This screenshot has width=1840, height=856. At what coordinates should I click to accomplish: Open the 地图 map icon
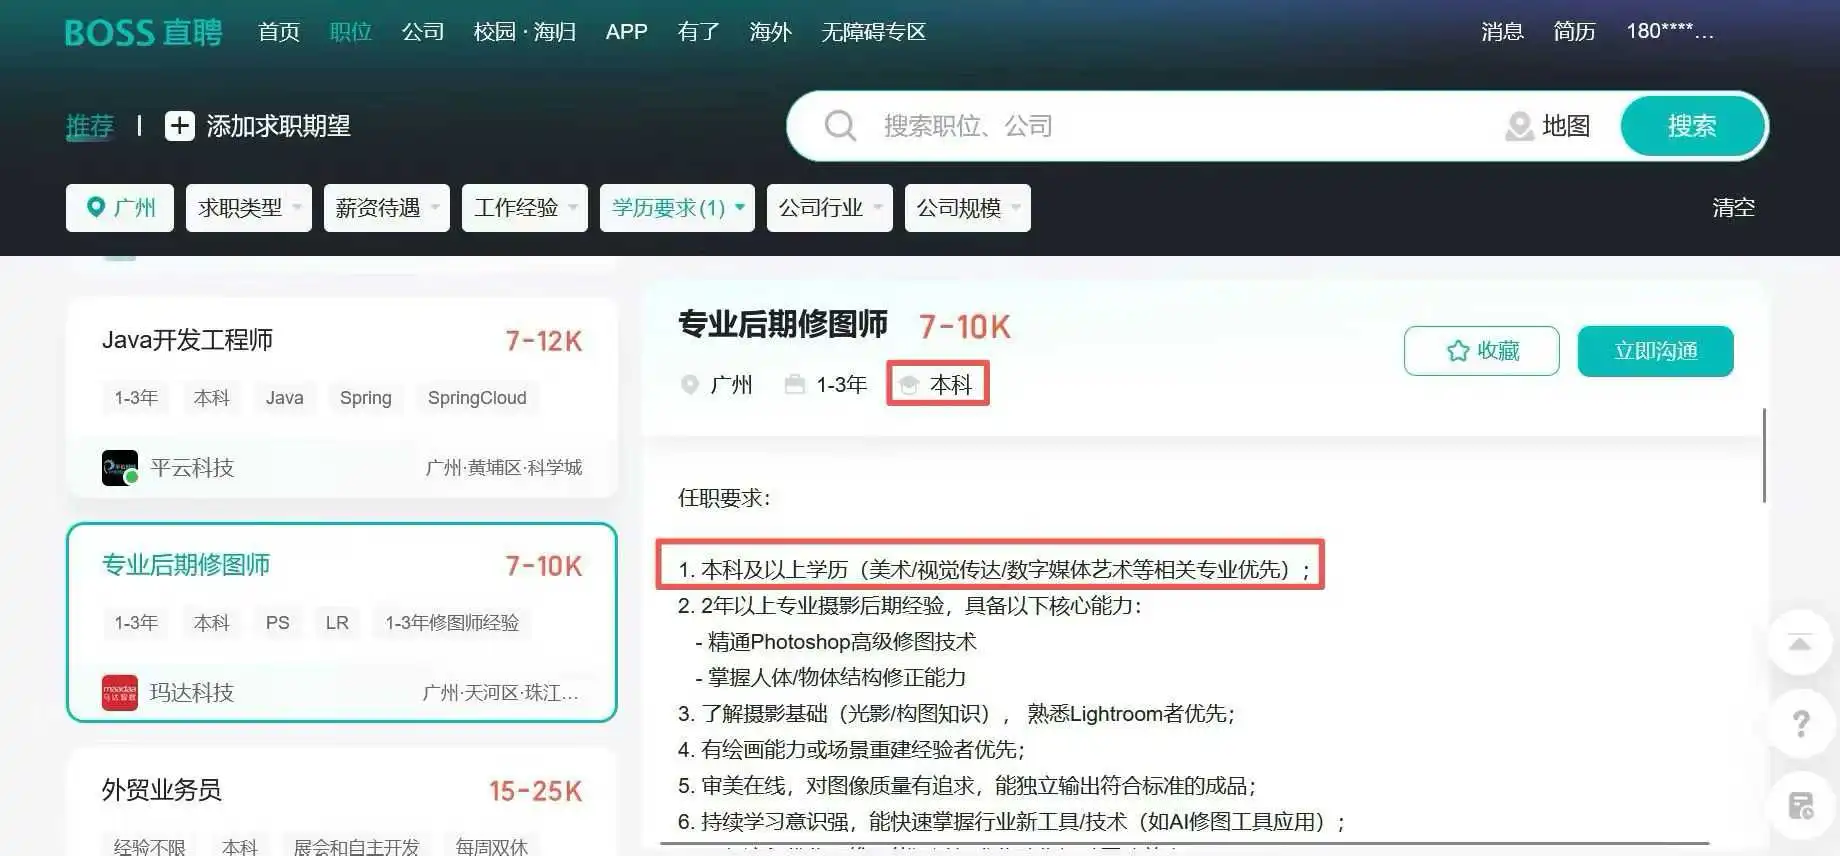(x=1519, y=126)
